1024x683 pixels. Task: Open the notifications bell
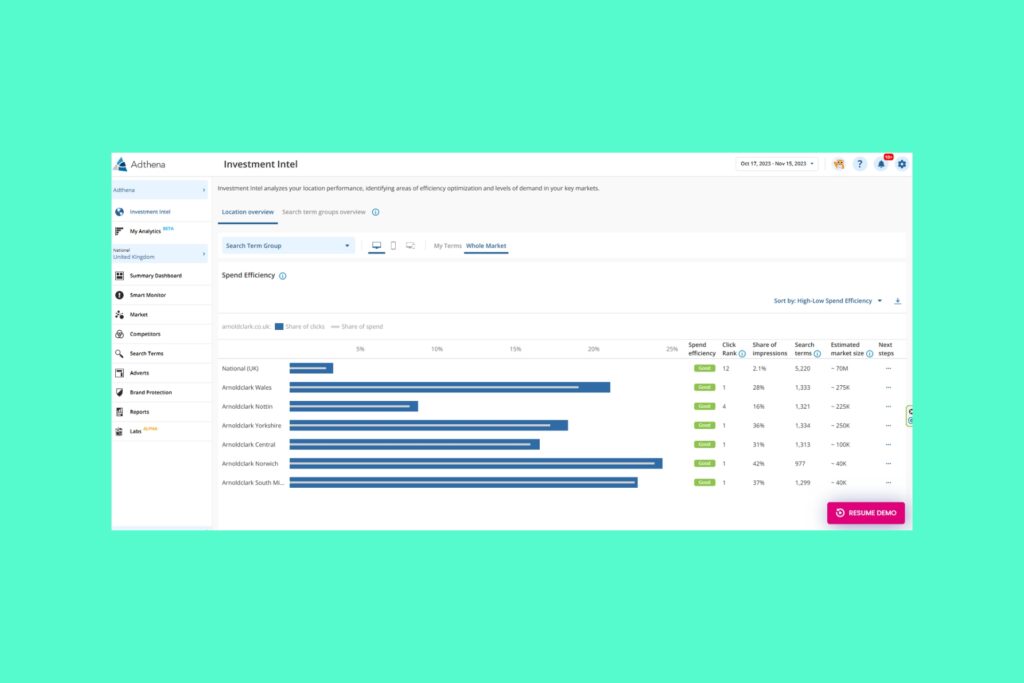(880, 163)
